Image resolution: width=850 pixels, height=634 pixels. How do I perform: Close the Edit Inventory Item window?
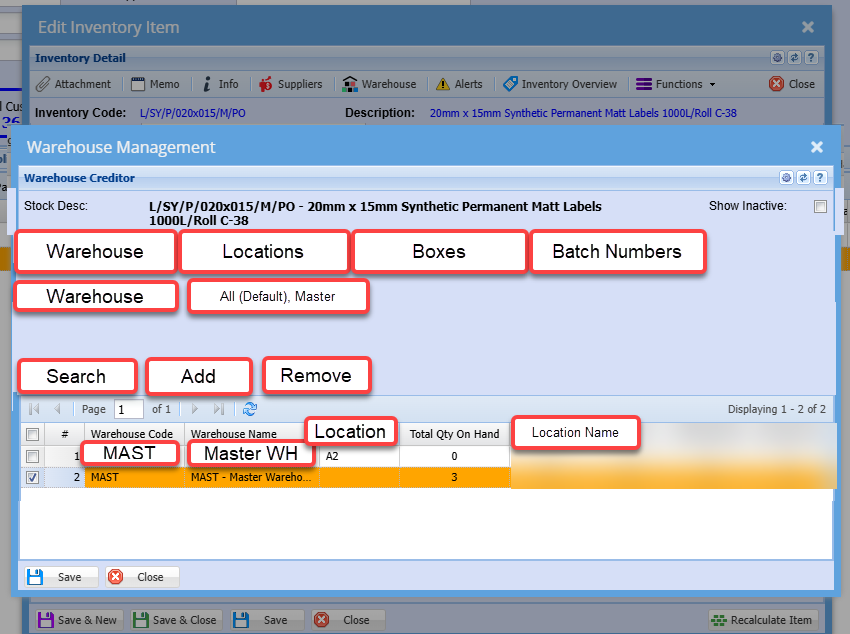point(808,27)
